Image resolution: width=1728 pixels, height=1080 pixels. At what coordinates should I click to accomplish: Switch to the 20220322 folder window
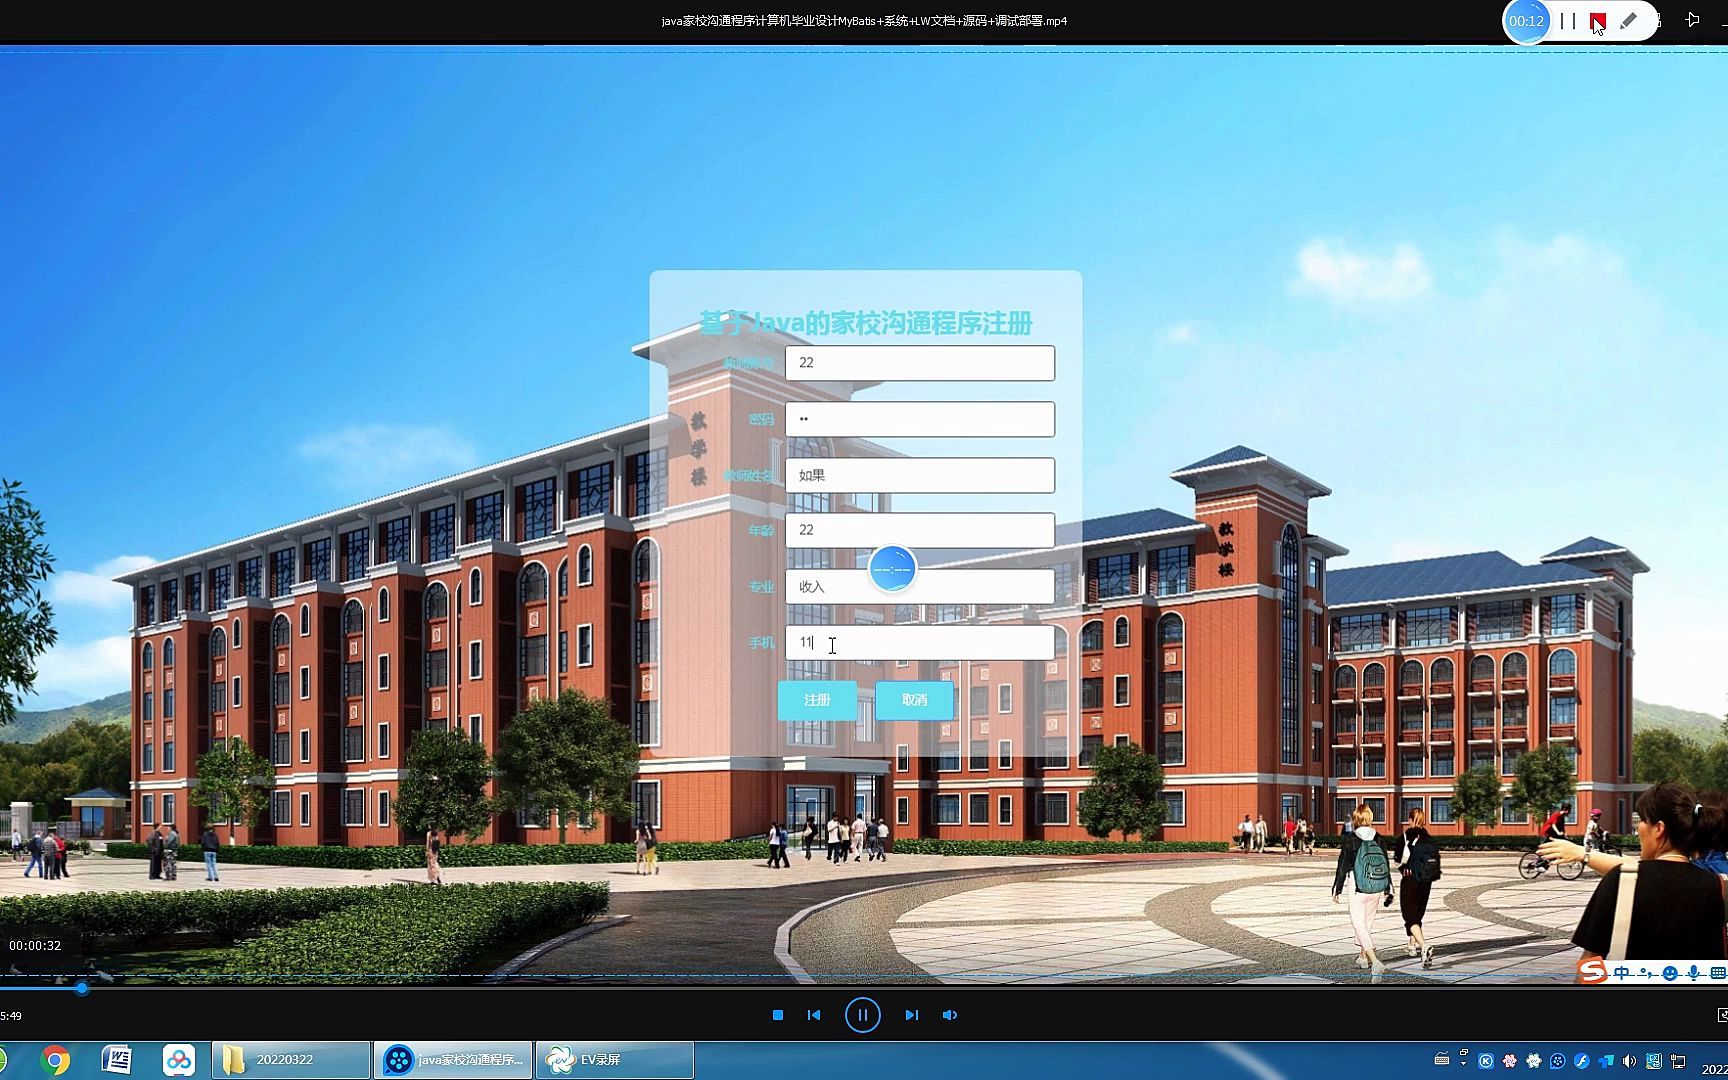tap(291, 1060)
